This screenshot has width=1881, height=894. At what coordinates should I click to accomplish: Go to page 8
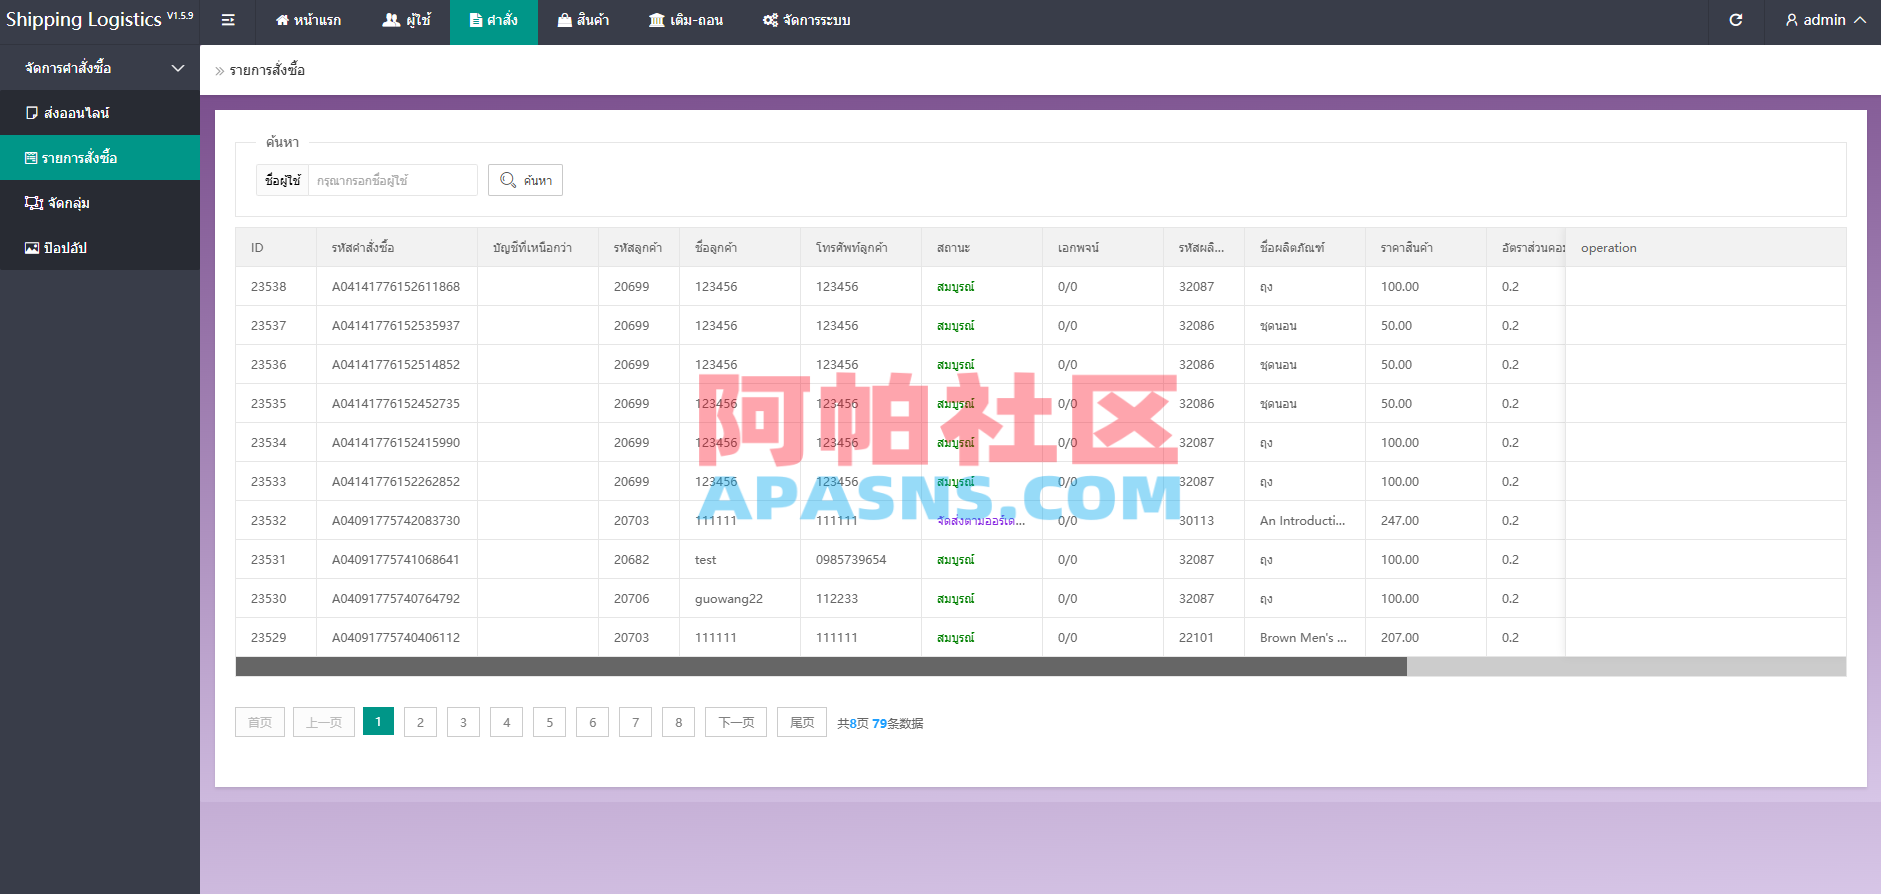[678, 722]
